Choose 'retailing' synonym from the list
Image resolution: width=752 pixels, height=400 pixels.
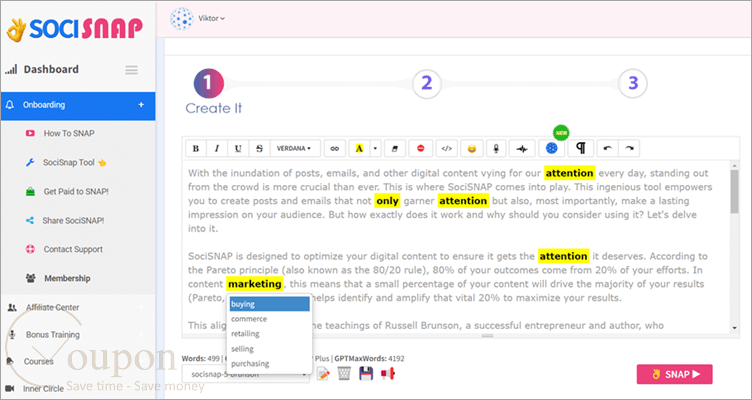pos(270,334)
